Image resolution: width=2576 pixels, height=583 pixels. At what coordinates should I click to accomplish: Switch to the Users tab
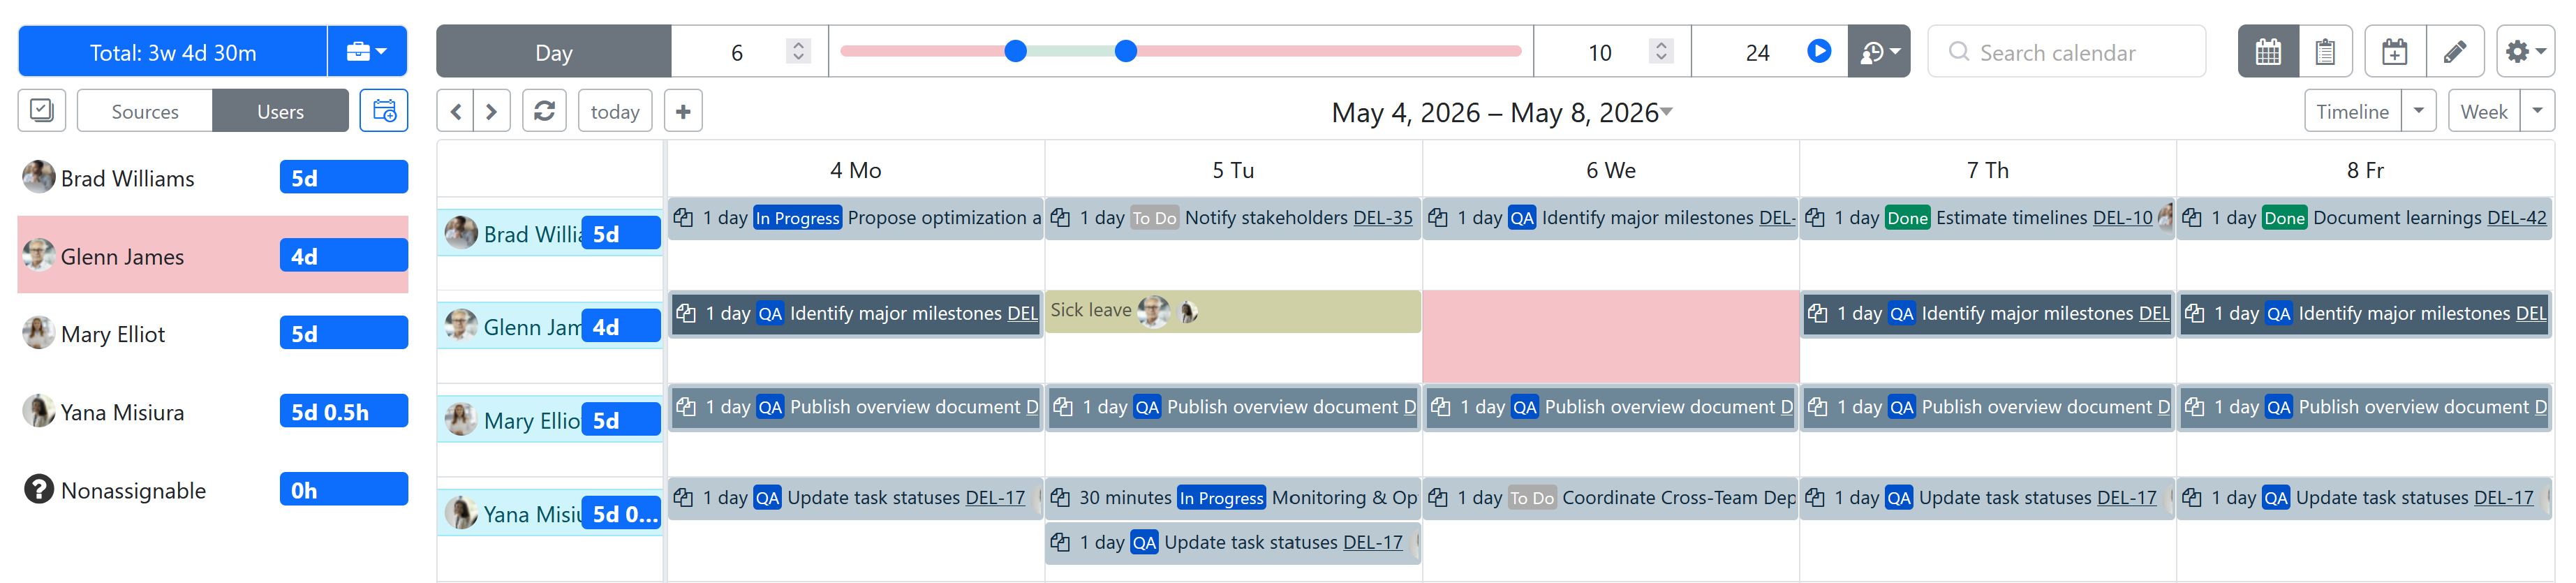(x=280, y=111)
